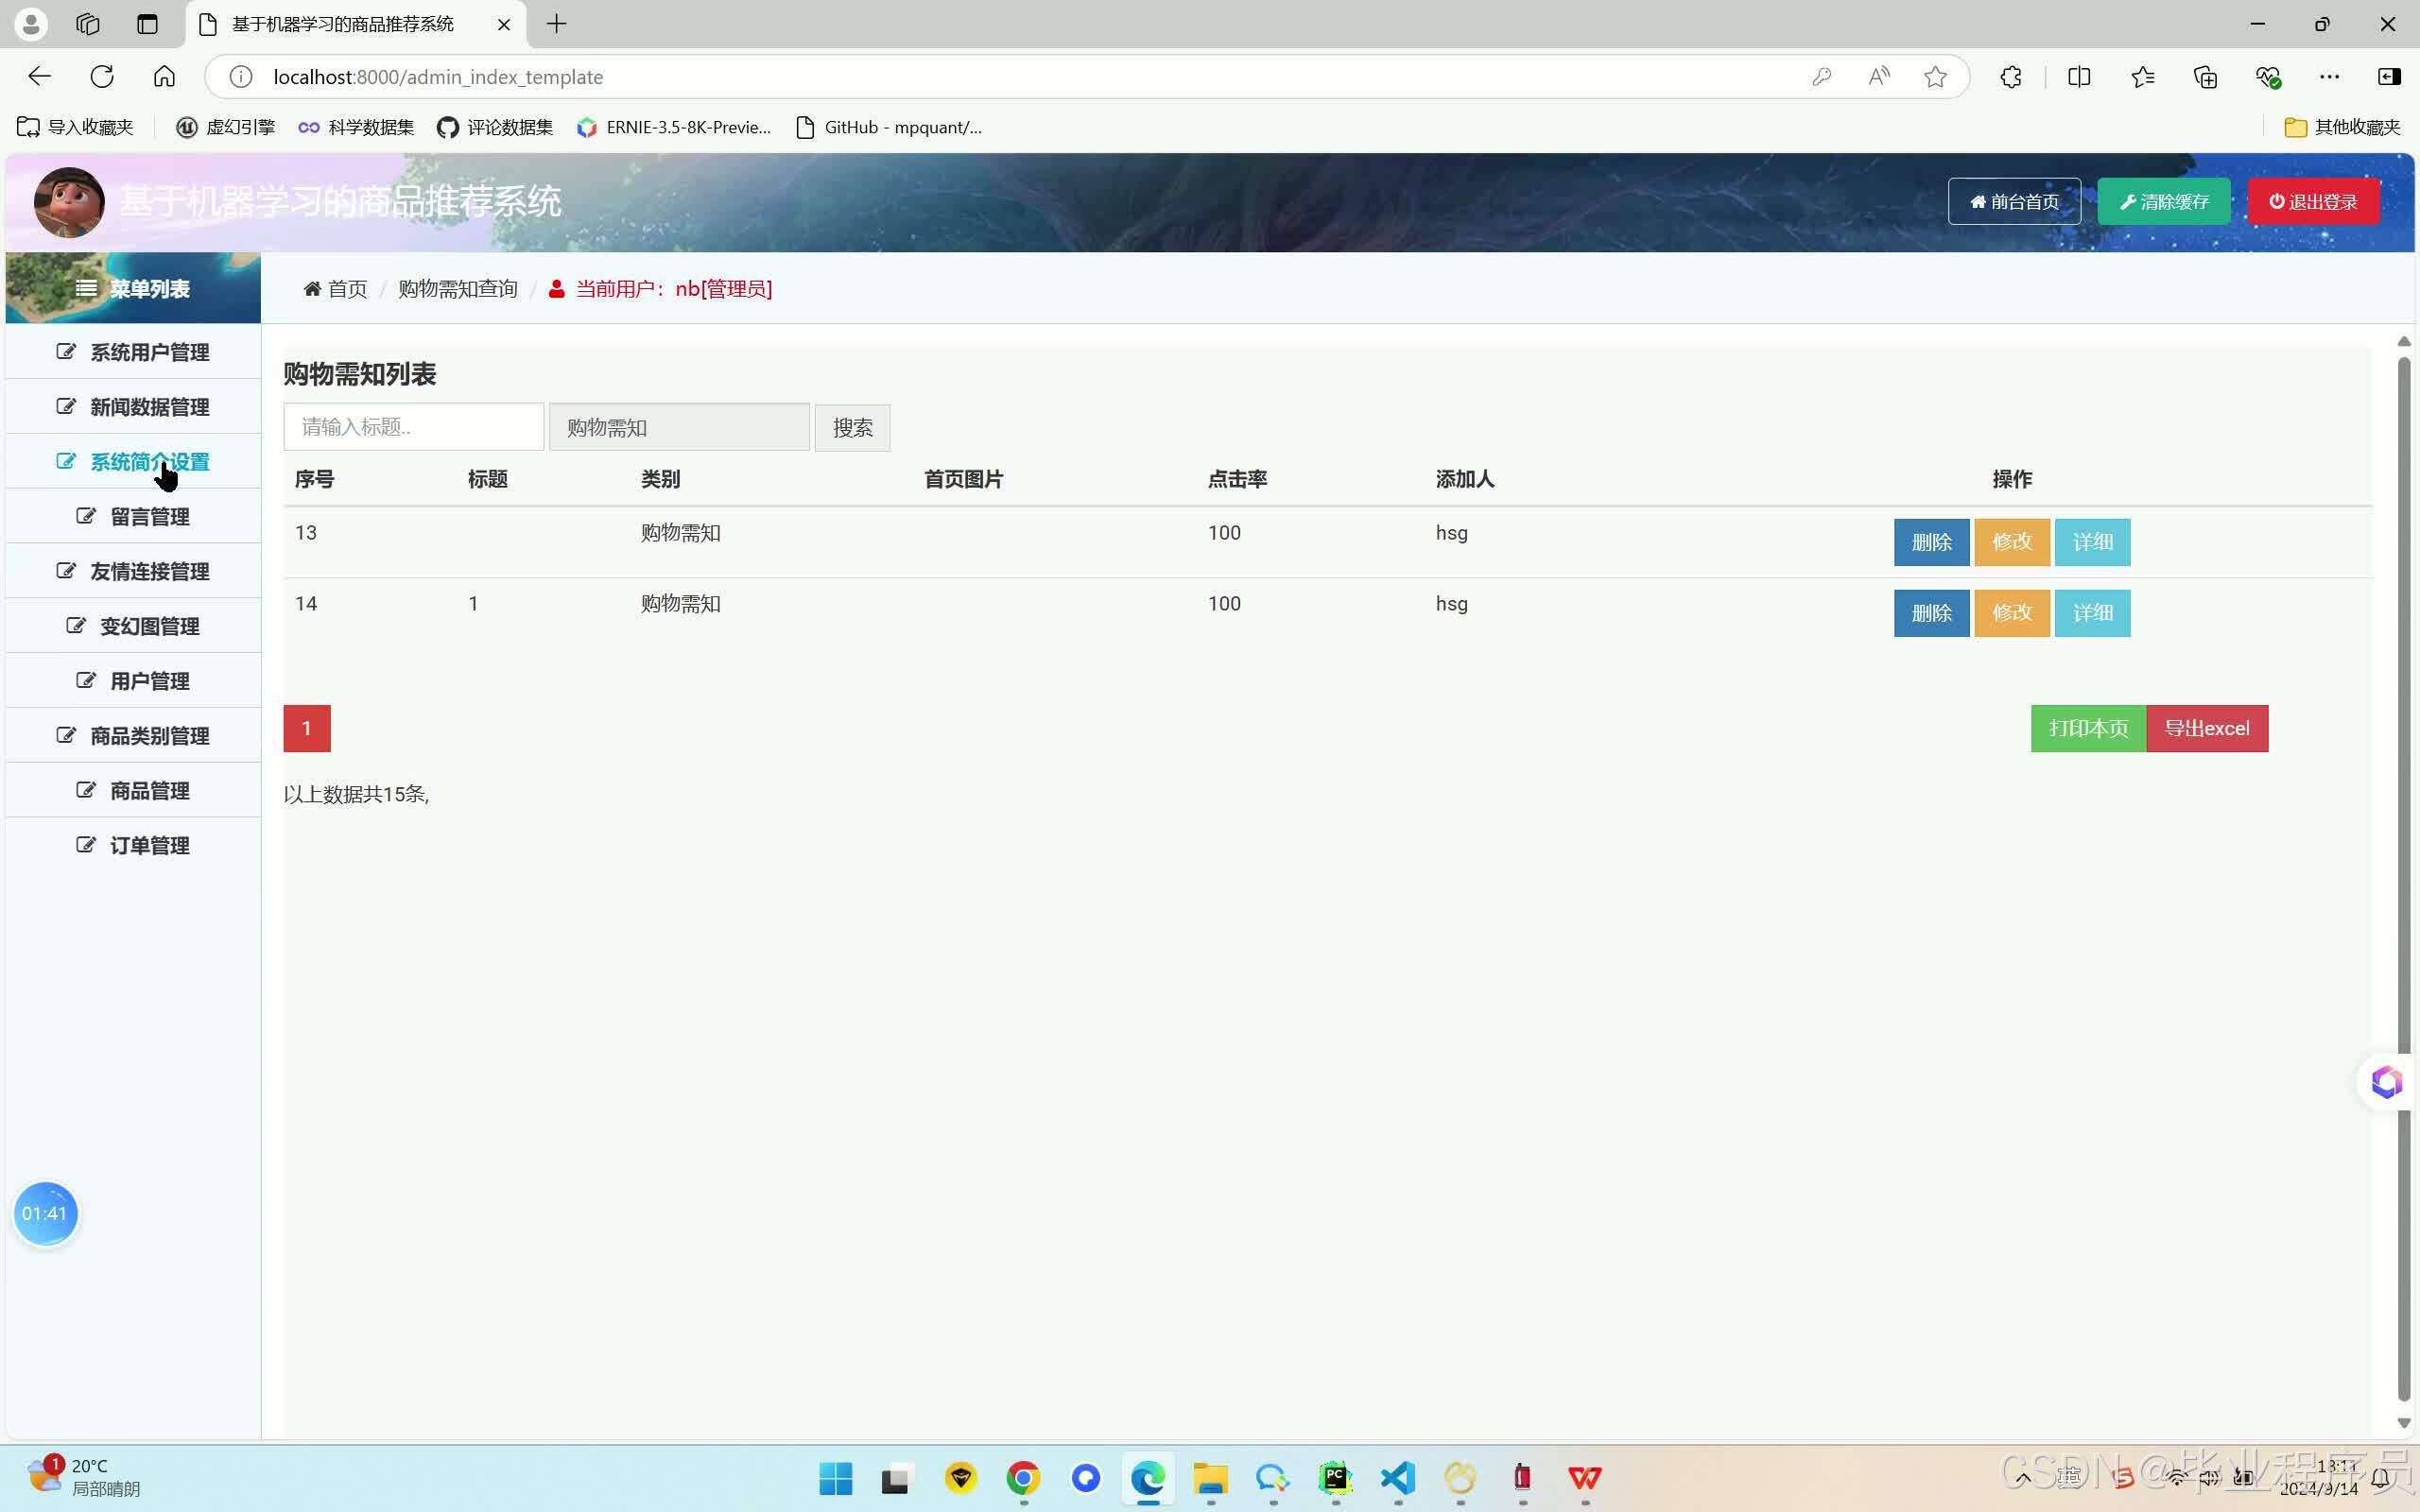Click 清除缓存 button
The height and width of the screenshot is (1512, 2420).
(x=2164, y=202)
